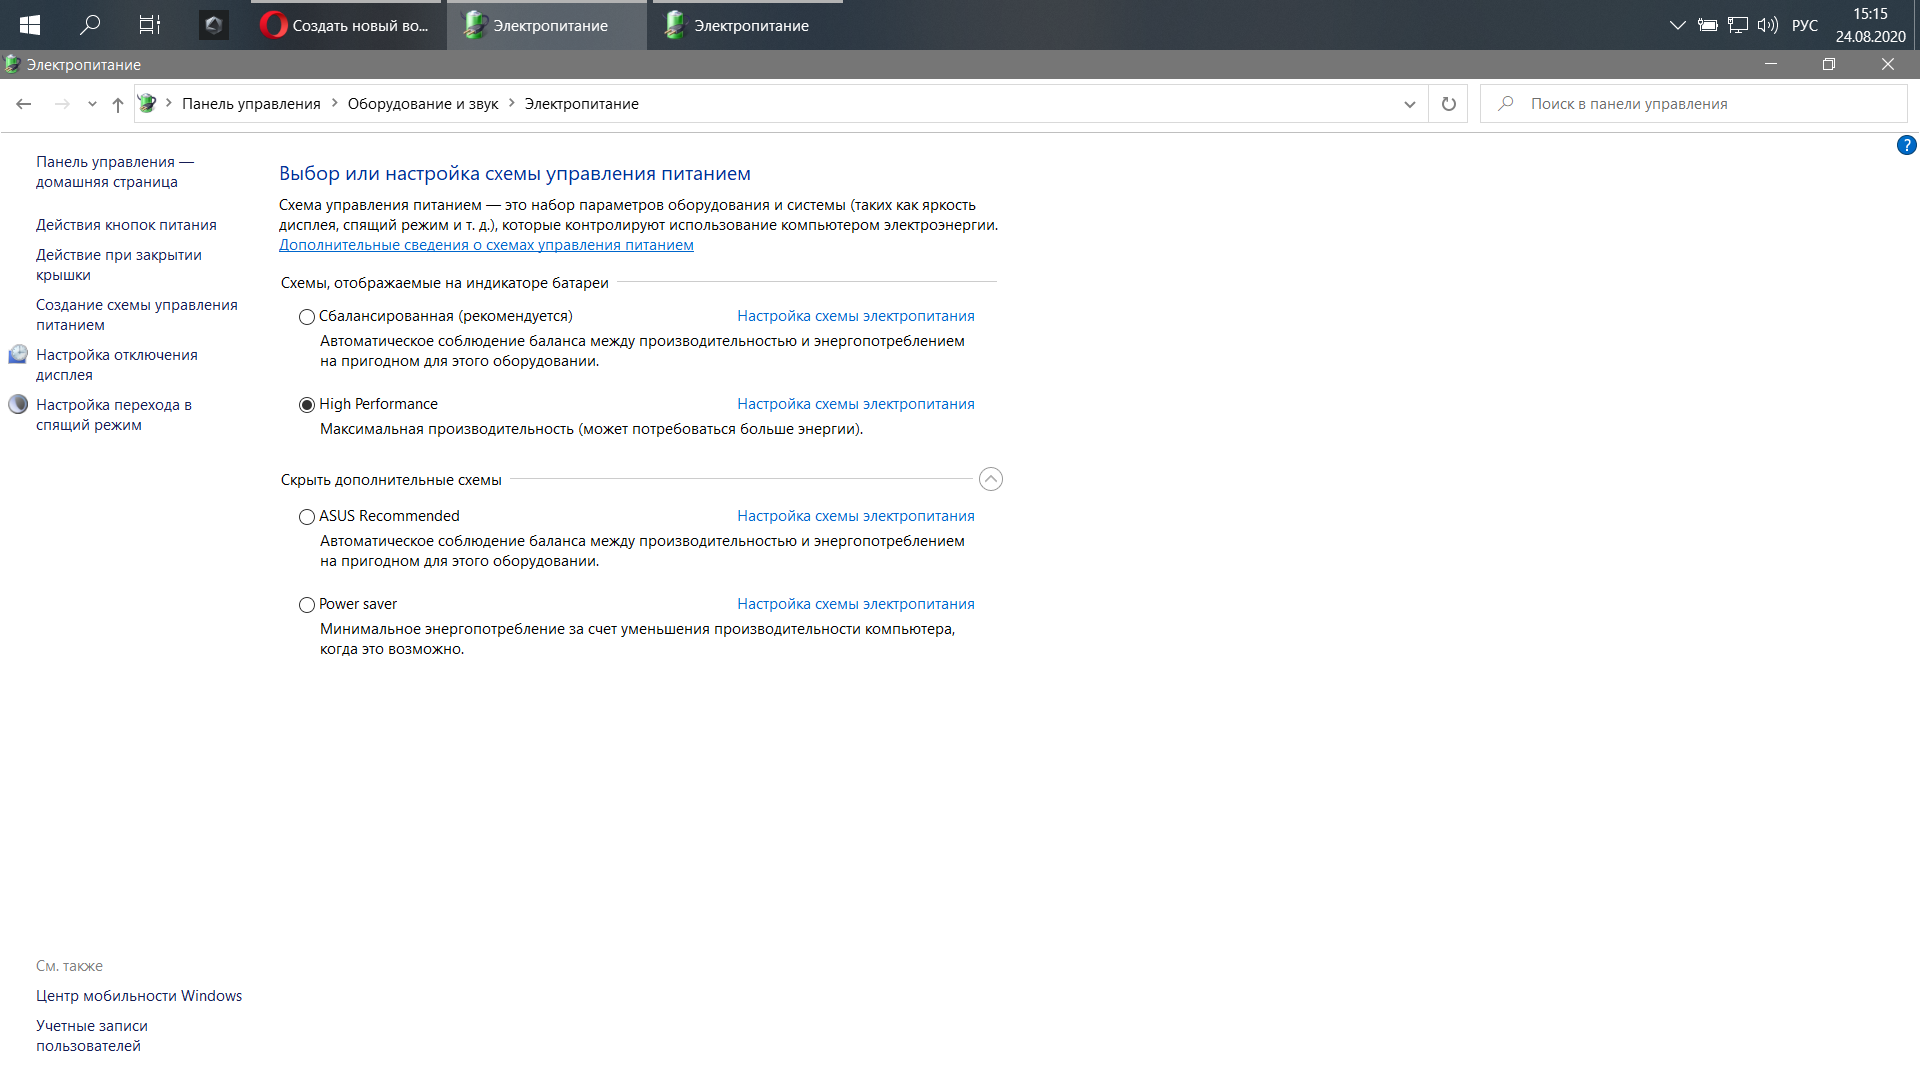This screenshot has height=1080, width=1920.
Task: Switch to Opera browser taskbar window
Action: [345, 25]
